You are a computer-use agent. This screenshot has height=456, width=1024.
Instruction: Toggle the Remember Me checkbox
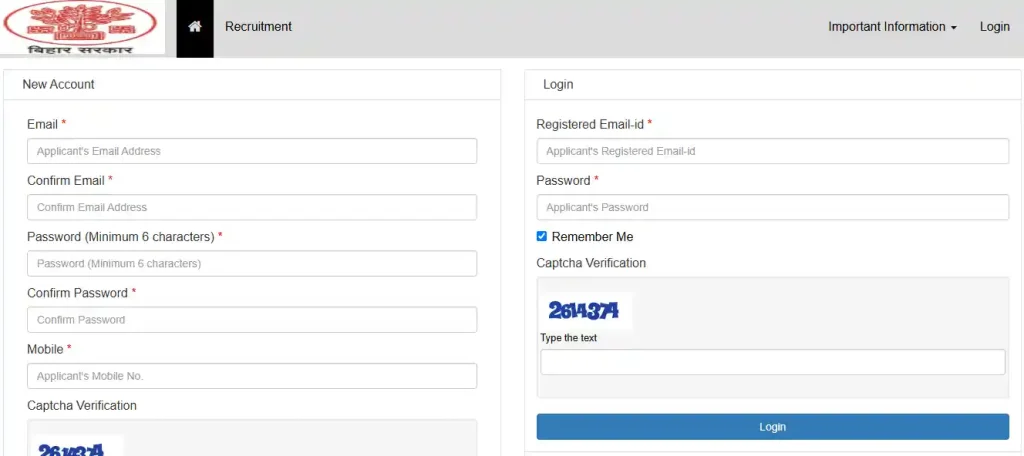(x=541, y=236)
